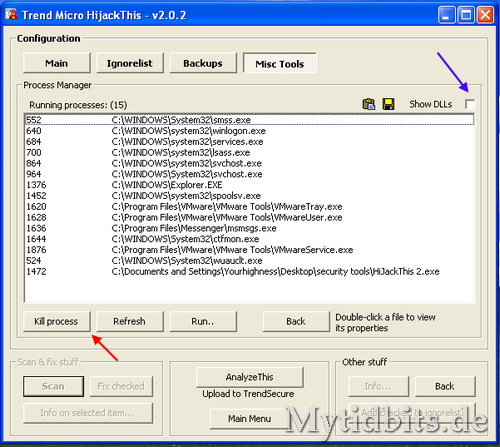The height and width of the screenshot is (447, 500).
Task: Click Info on selected item button
Action: [88, 413]
